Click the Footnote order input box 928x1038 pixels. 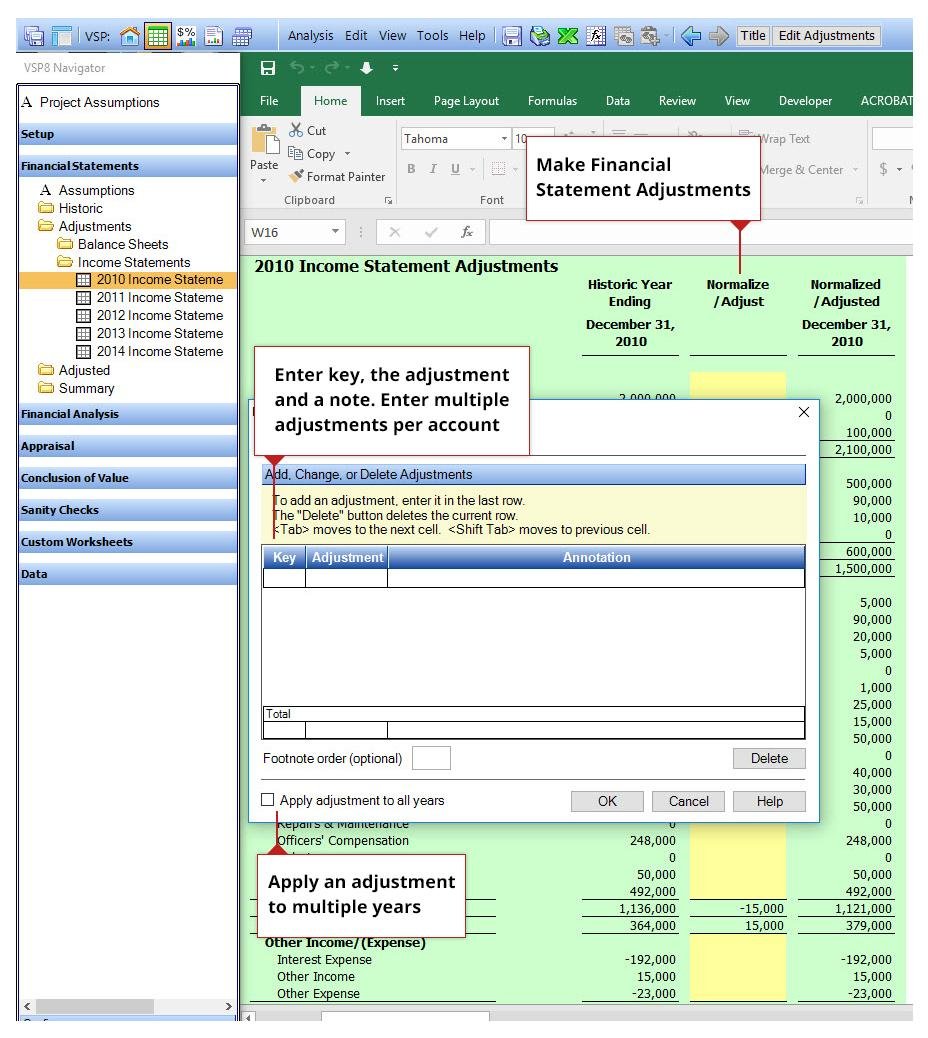431,758
